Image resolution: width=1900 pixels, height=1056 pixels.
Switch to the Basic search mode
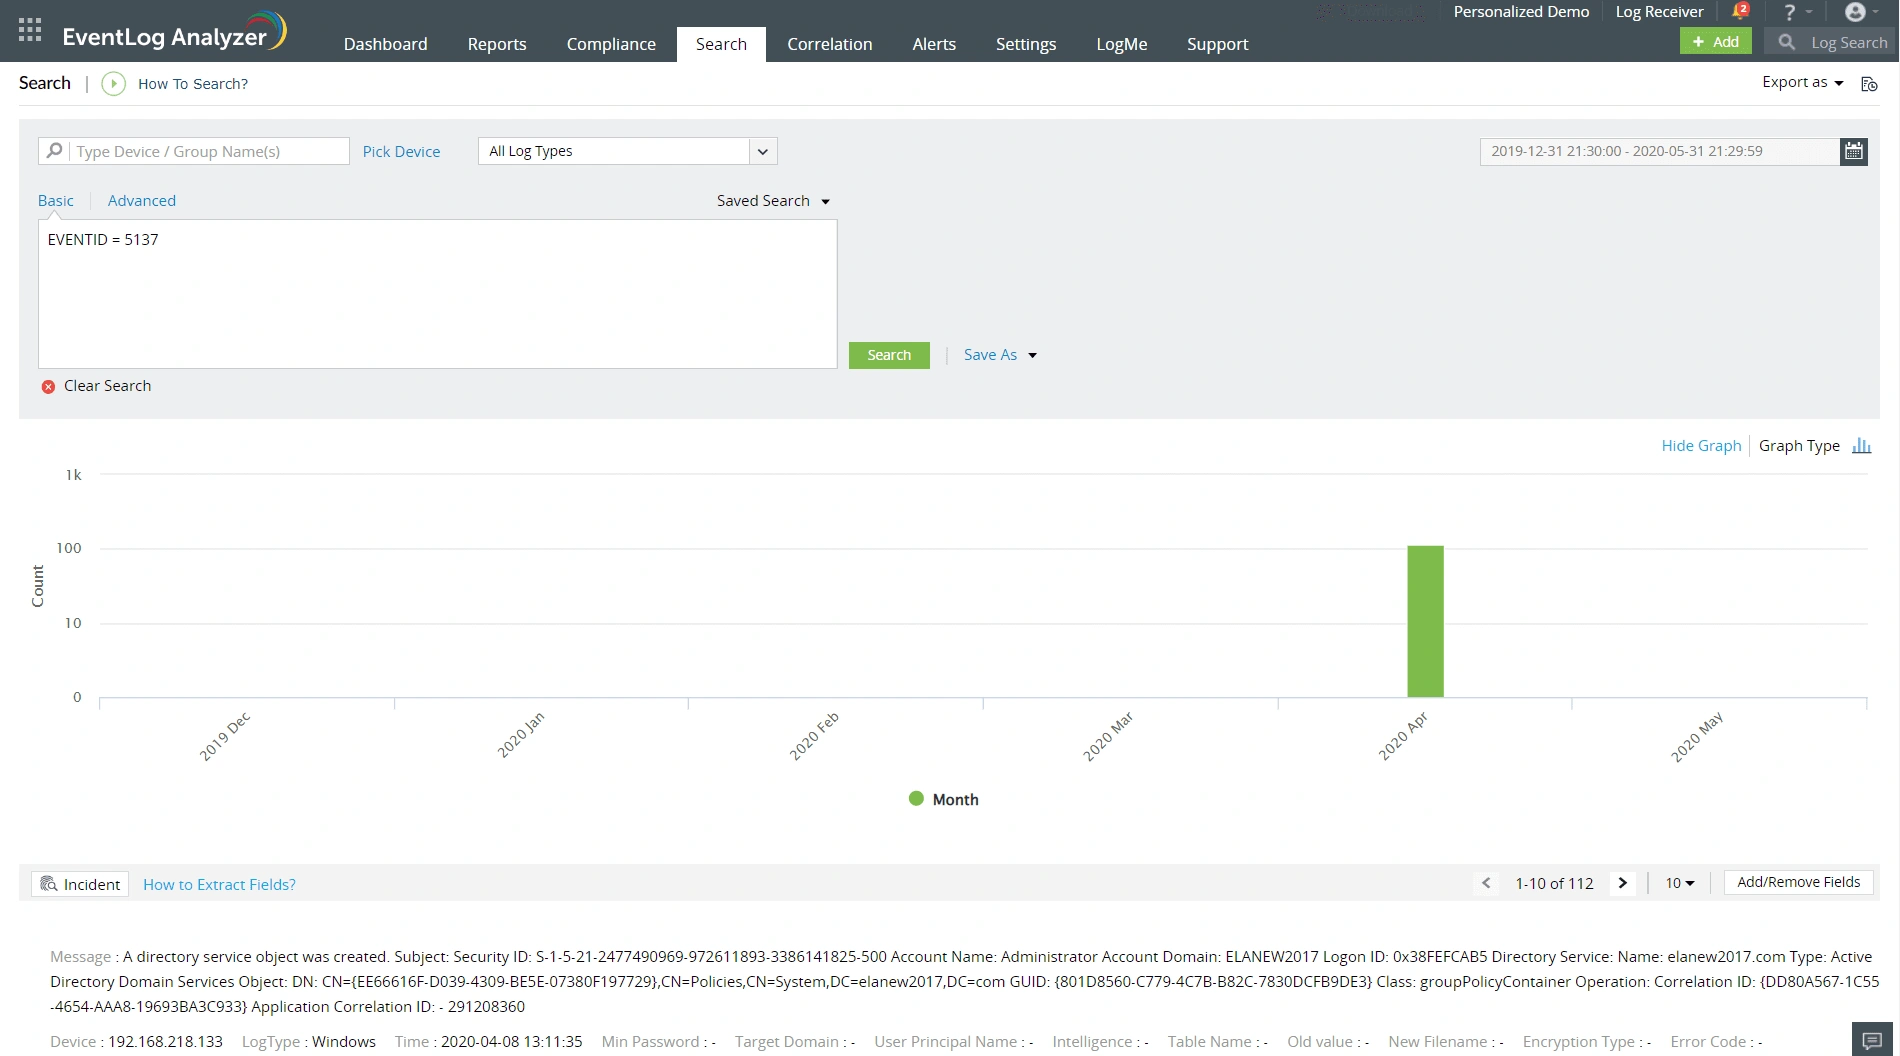pos(56,201)
